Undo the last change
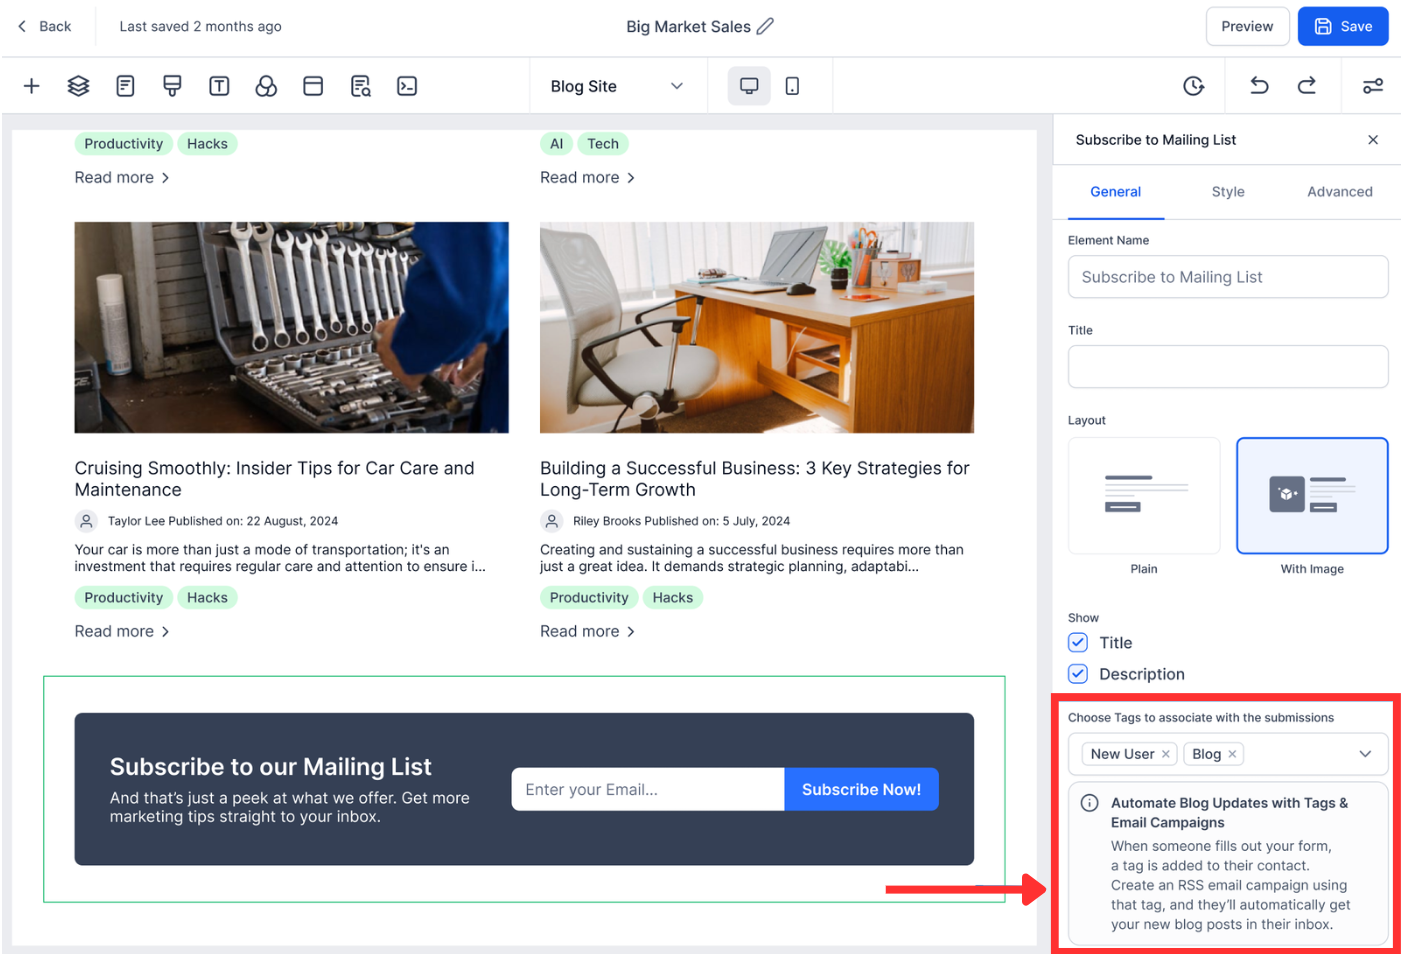This screenshot has width=1422, height=954. coord(1259,86)
